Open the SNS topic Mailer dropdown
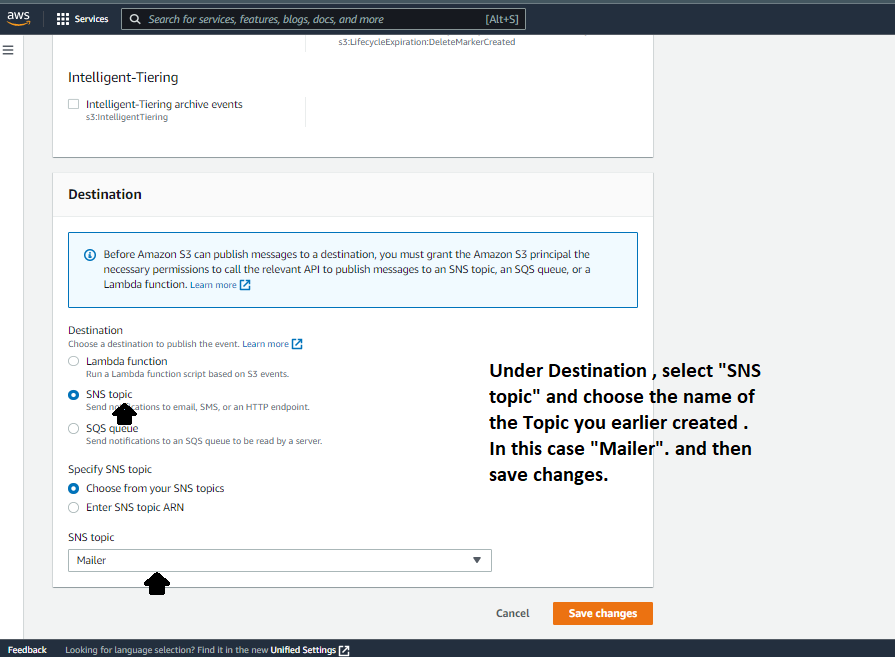895x657 pixels. pyautogui.click(x=280, y=561)
